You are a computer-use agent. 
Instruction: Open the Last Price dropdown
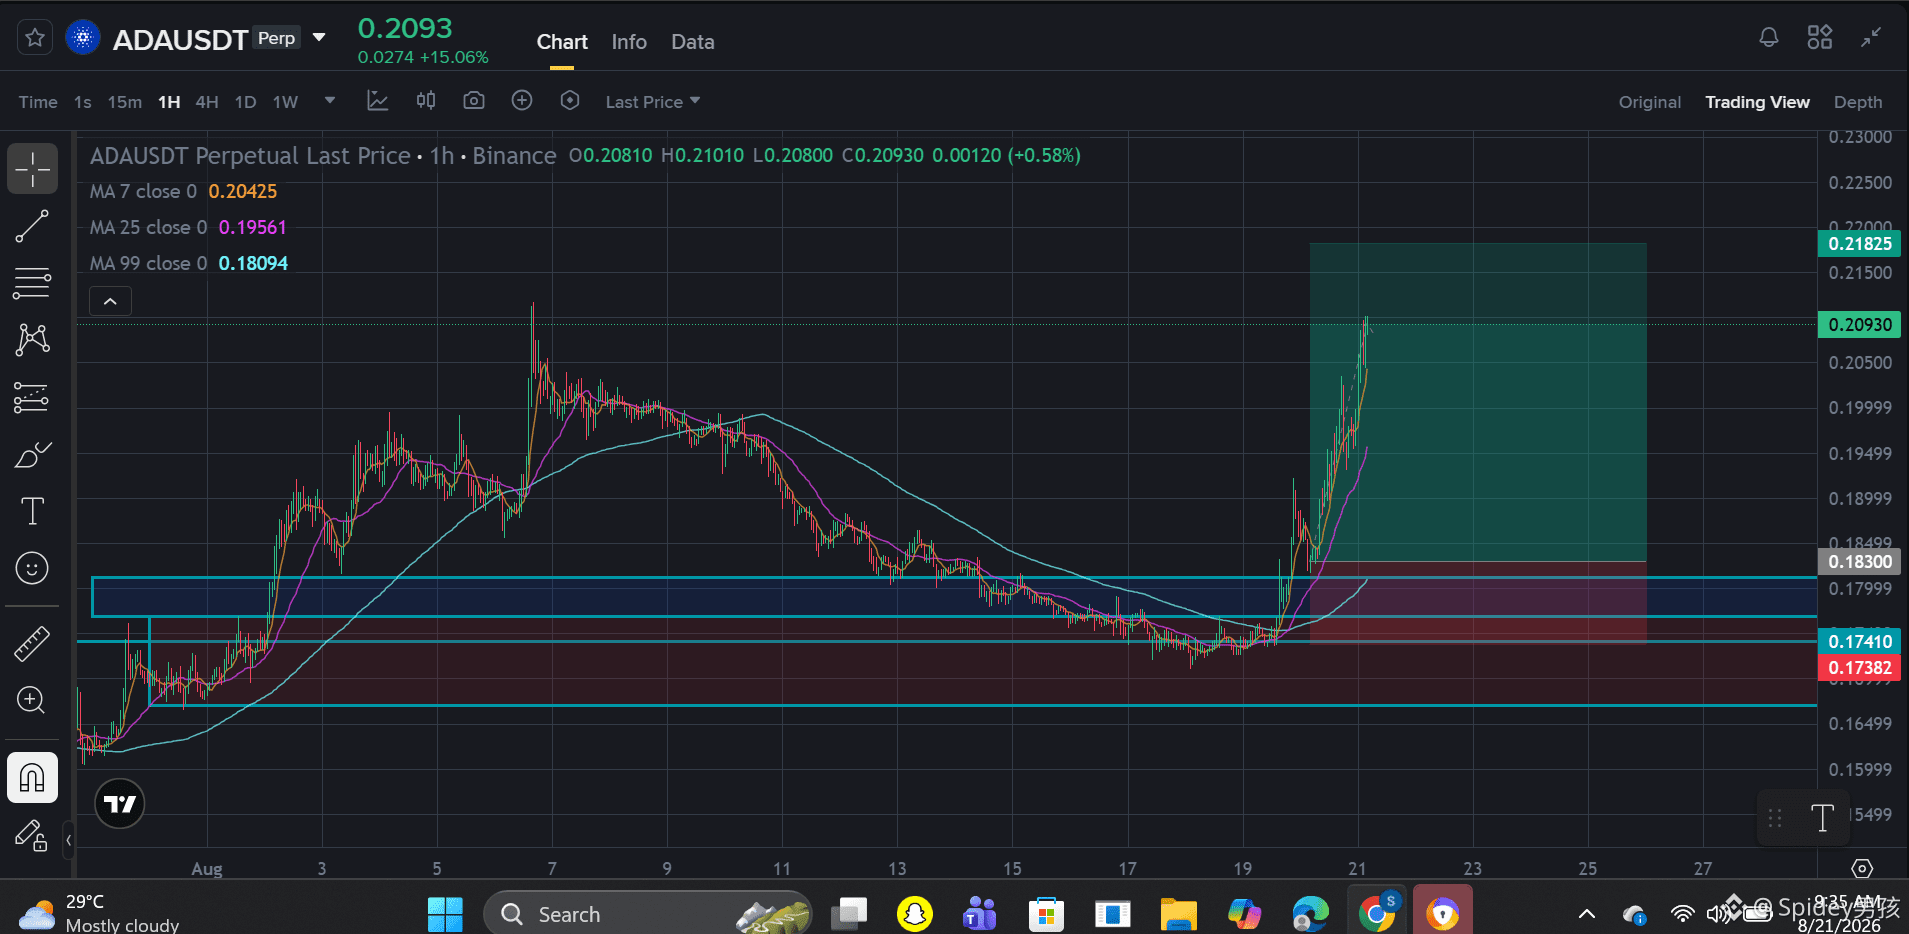pos(653,102)
